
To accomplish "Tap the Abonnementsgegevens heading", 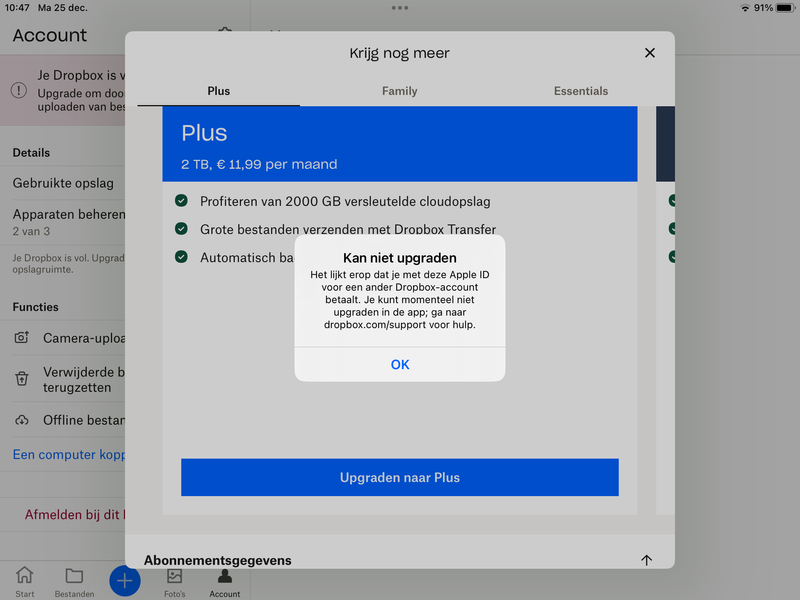I will pos(217,560).
